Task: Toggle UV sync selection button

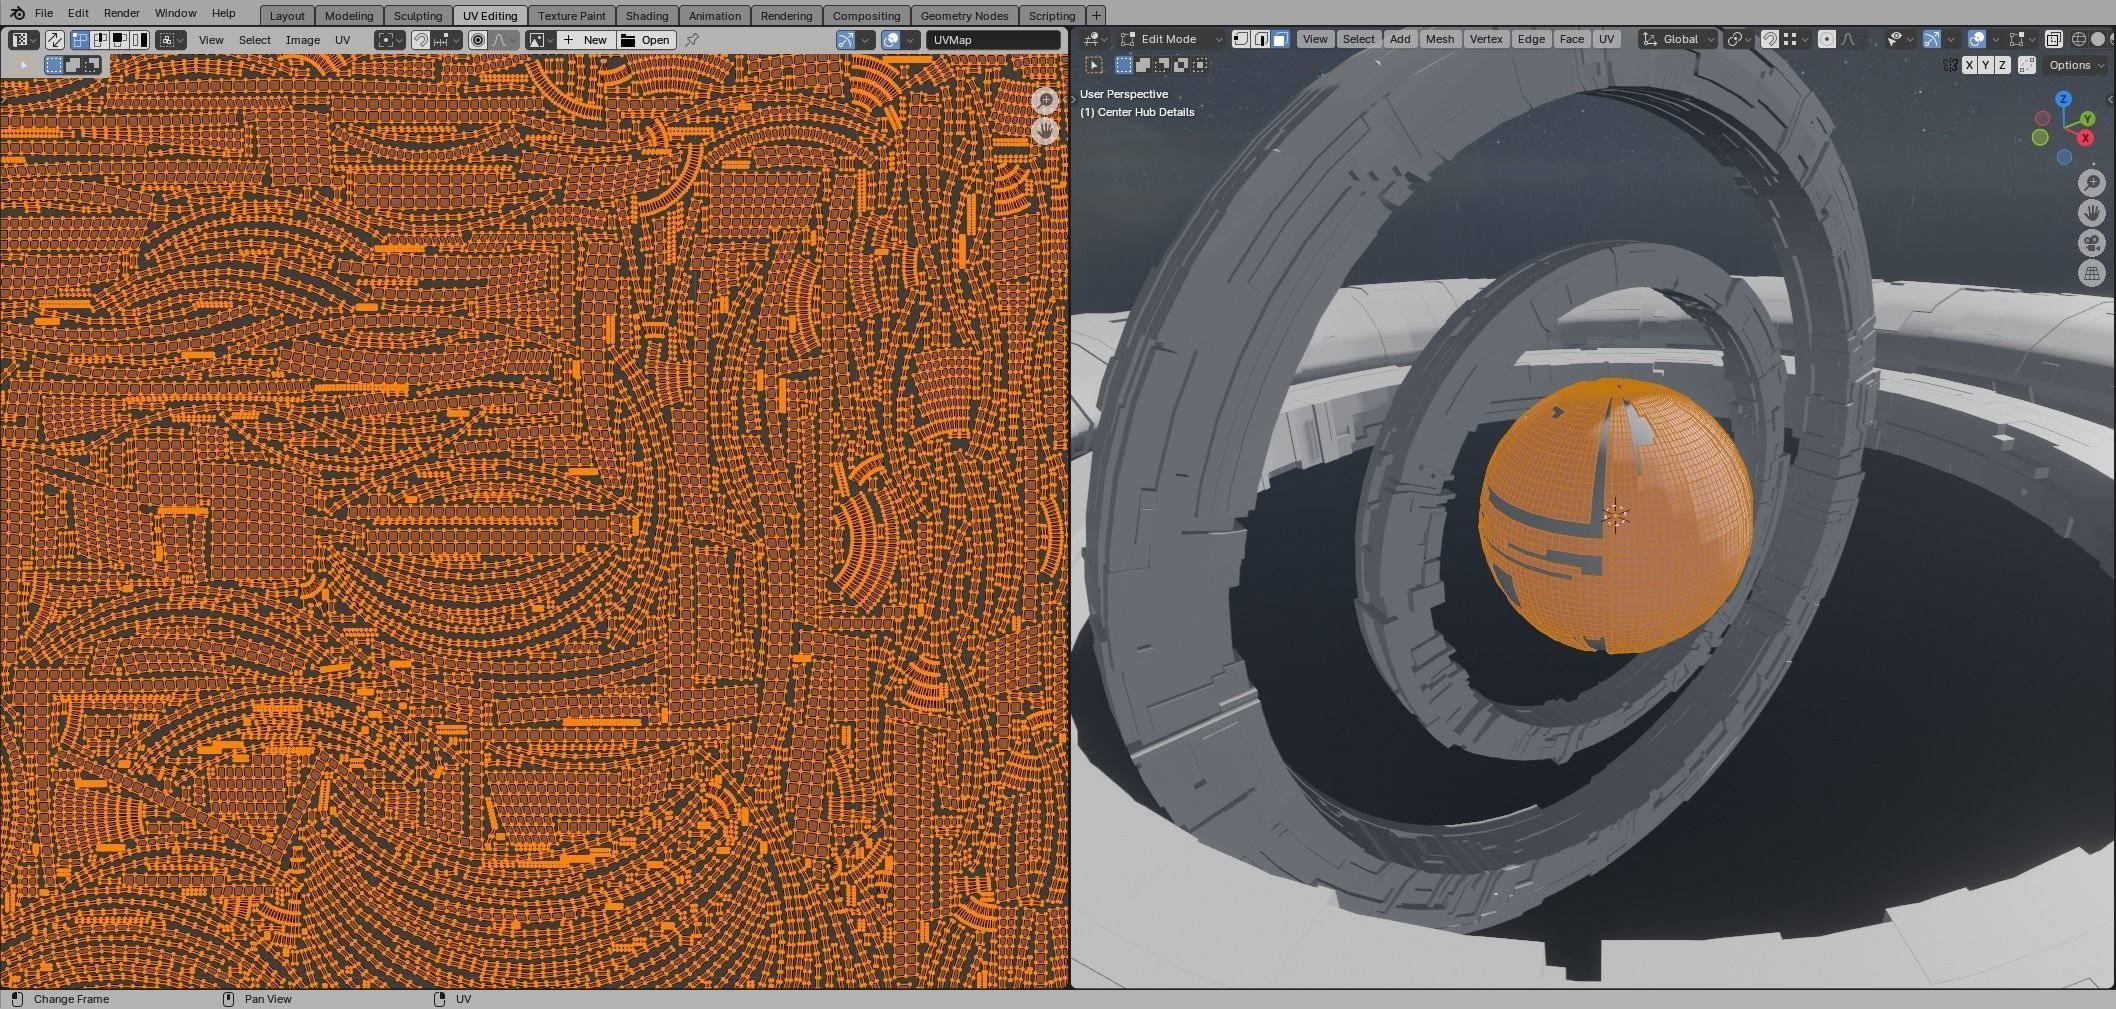Action: click(x=55, y=40)
